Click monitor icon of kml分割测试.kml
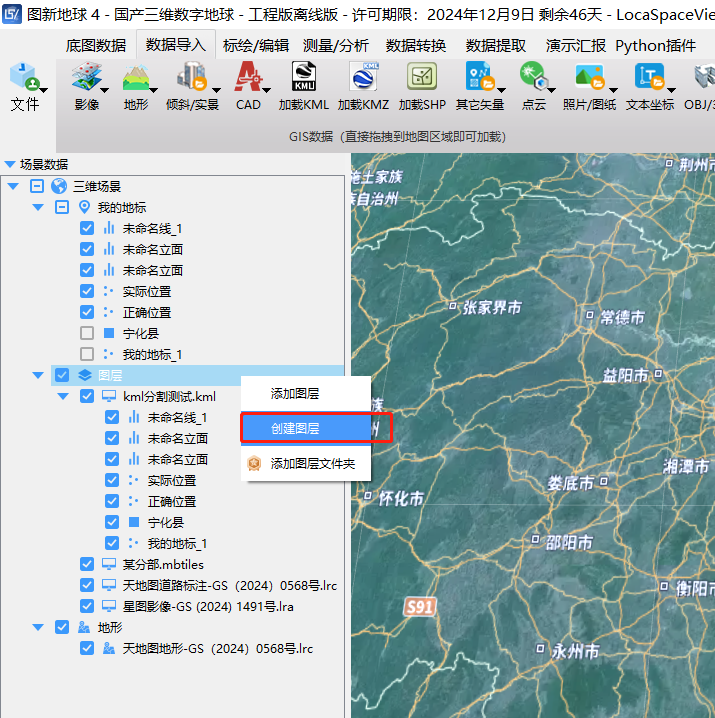 pos(109,396)
